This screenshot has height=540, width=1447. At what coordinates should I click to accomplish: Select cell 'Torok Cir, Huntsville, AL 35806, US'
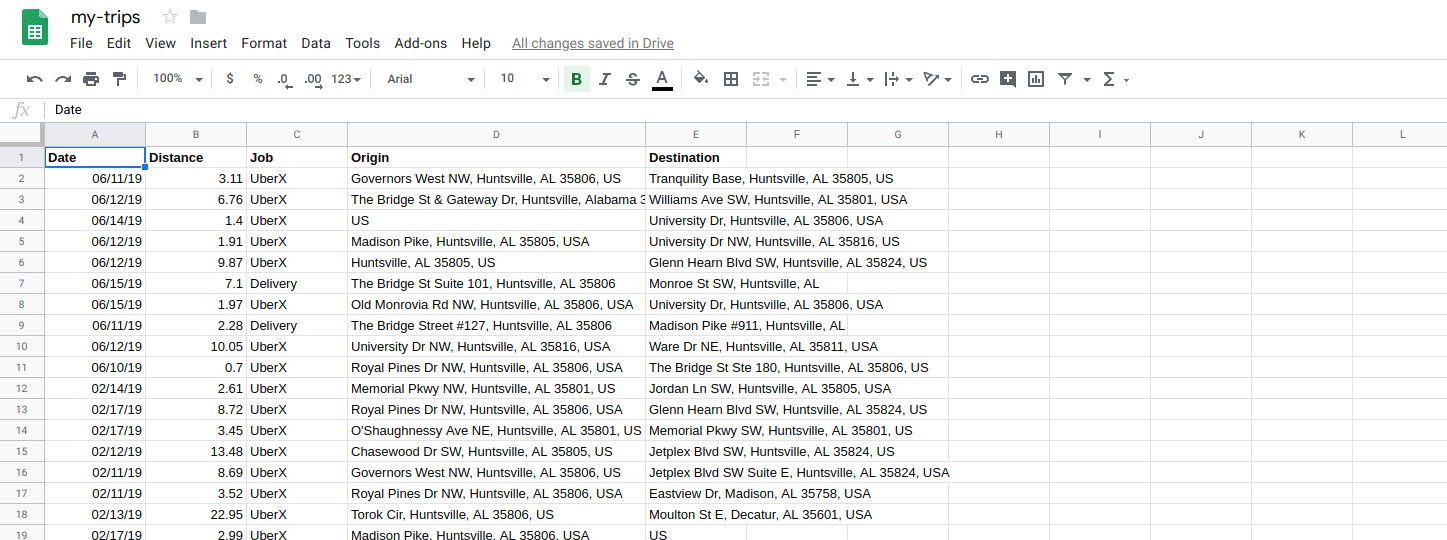pos(496,514)
